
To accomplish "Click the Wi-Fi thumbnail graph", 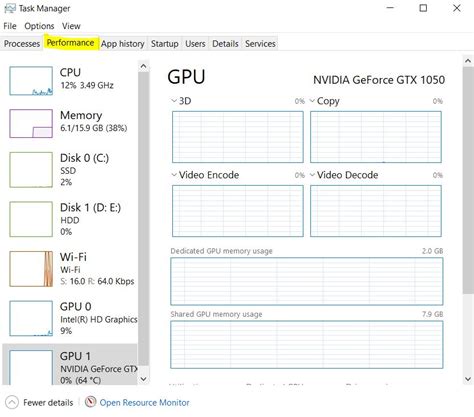I will [x=31, y=269].
